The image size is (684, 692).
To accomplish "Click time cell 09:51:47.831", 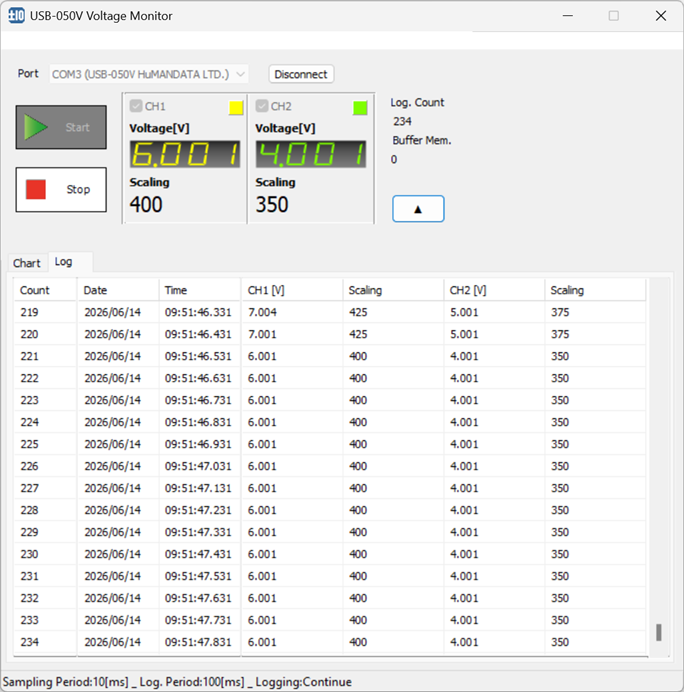I will pos(198,642).
